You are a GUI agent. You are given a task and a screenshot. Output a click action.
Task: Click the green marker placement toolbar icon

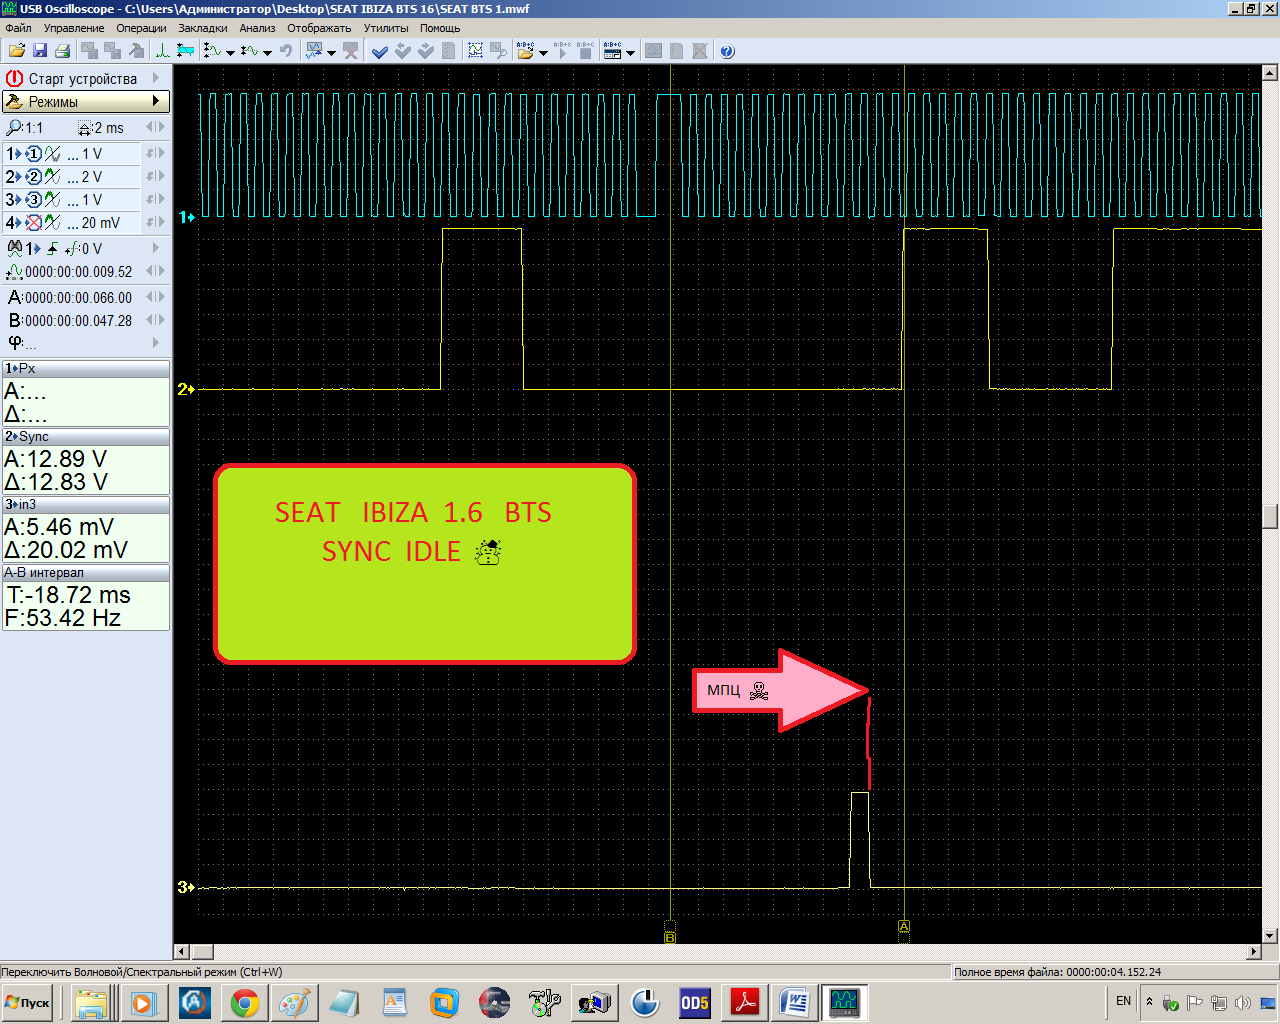(x=162, y=51)
